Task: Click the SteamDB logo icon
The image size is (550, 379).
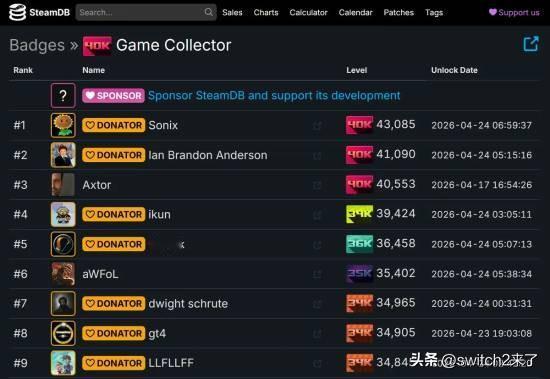Action: (x=18, y=12)
